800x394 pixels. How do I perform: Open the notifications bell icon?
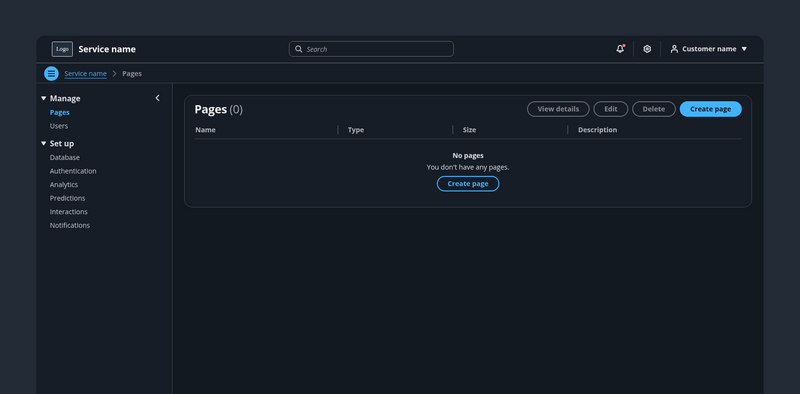point(620,49)
